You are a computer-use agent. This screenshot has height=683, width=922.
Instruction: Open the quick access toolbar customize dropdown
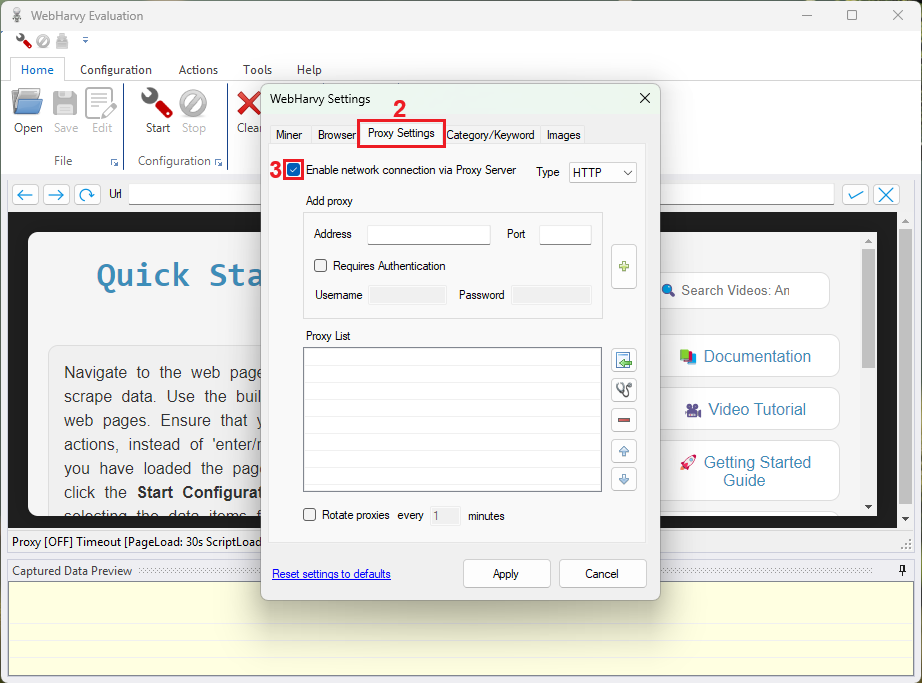coord(85,41)
